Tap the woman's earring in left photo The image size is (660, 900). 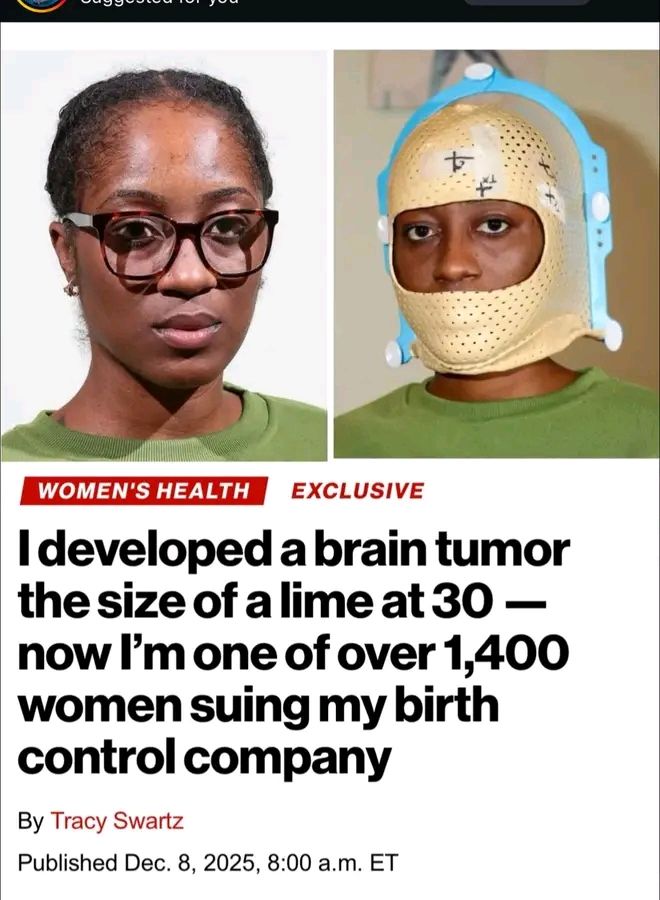click(71, 287)
